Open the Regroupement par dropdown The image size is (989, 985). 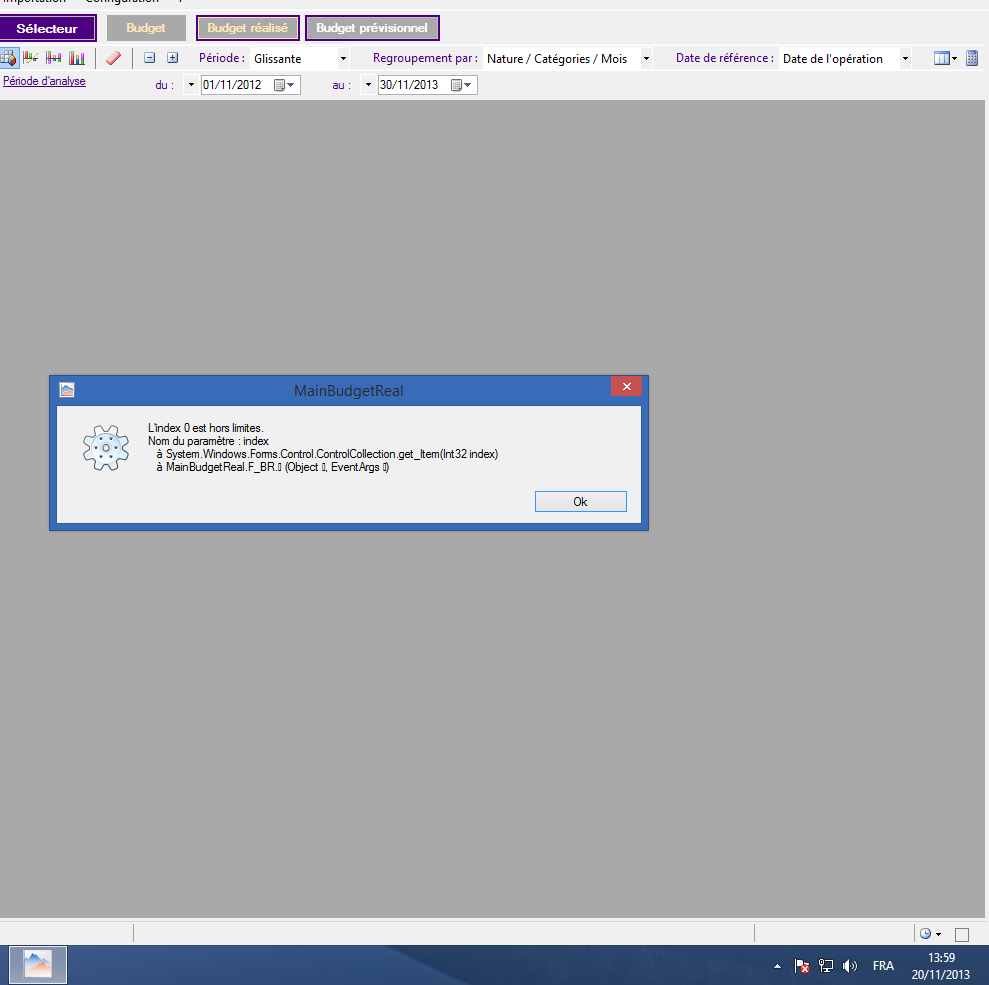point(645,59)
